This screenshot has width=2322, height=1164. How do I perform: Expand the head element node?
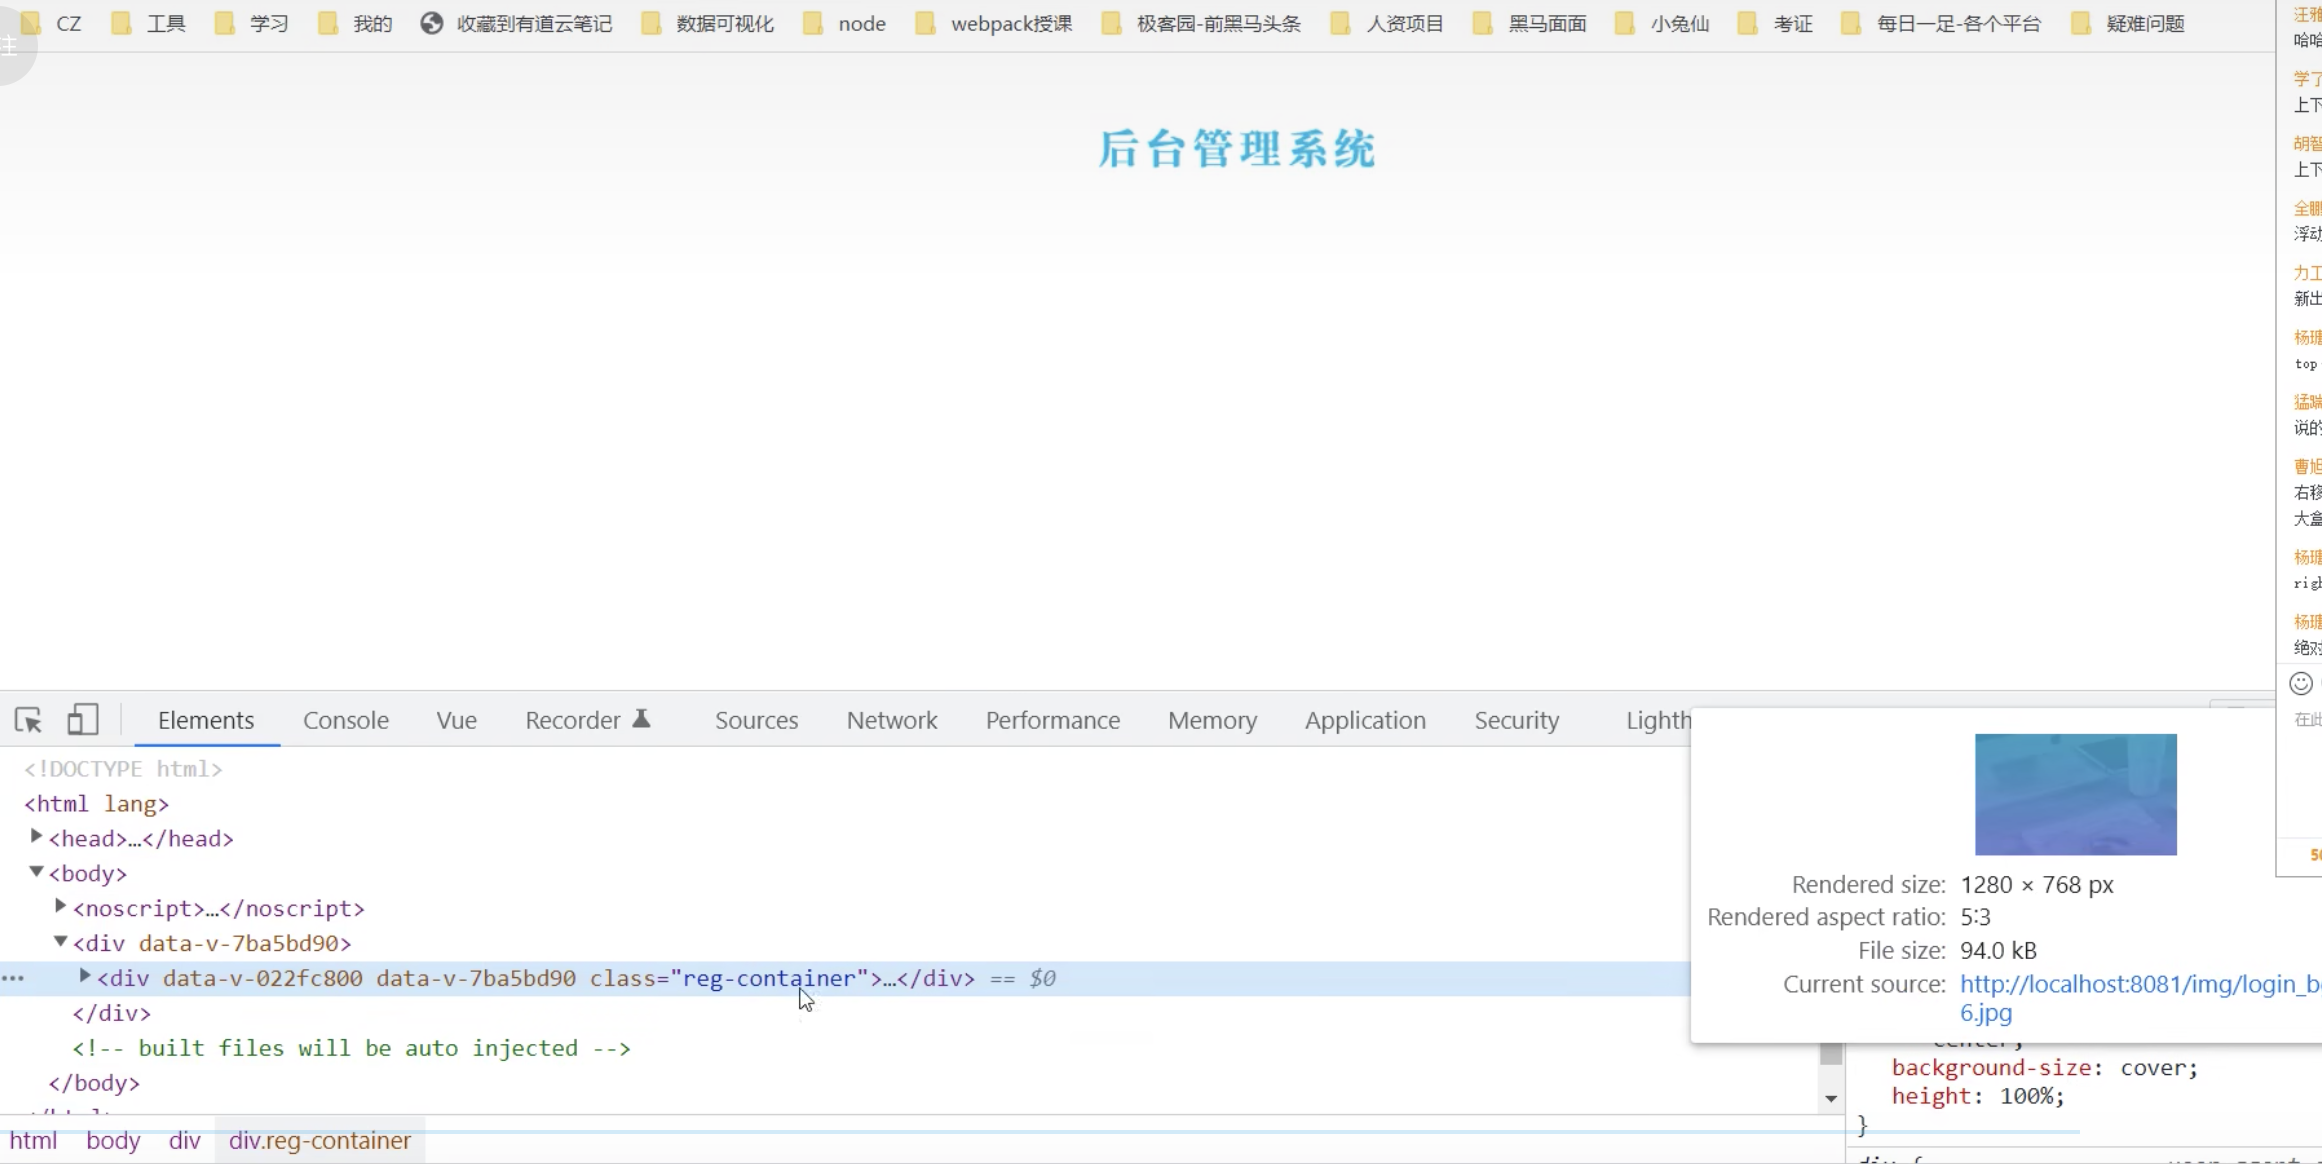point(36,836)
